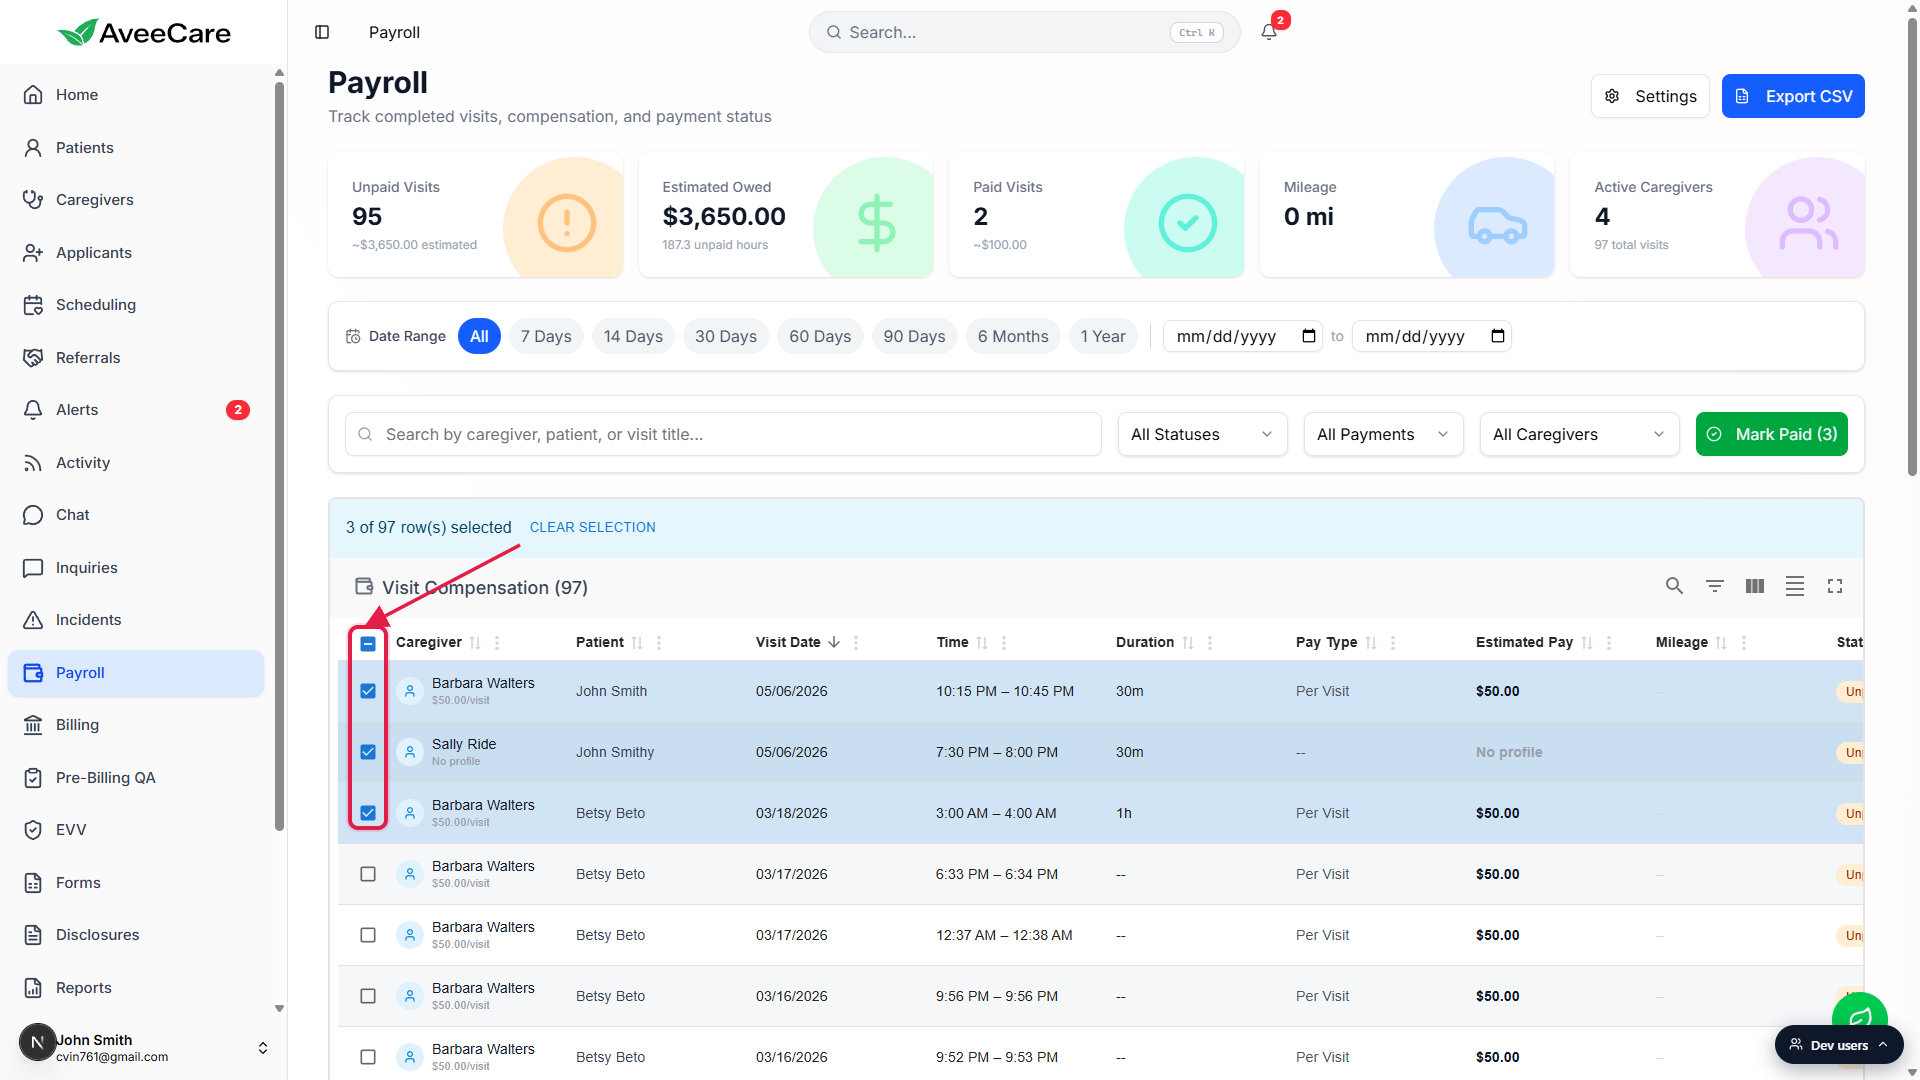Expand Dev users panel
This screenshot has width=1920, height=1080.
tap(1839, 1045)
